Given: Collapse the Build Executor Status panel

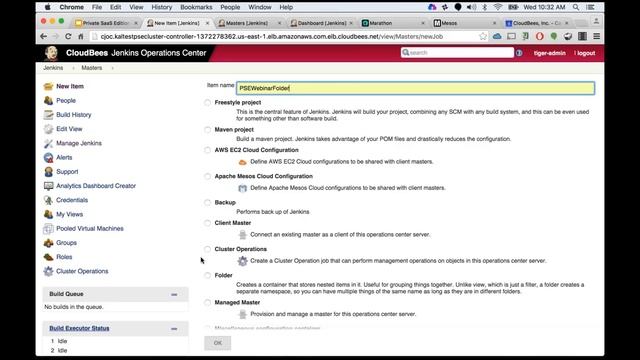Looking at the screenshot, I should click(174, 329).
